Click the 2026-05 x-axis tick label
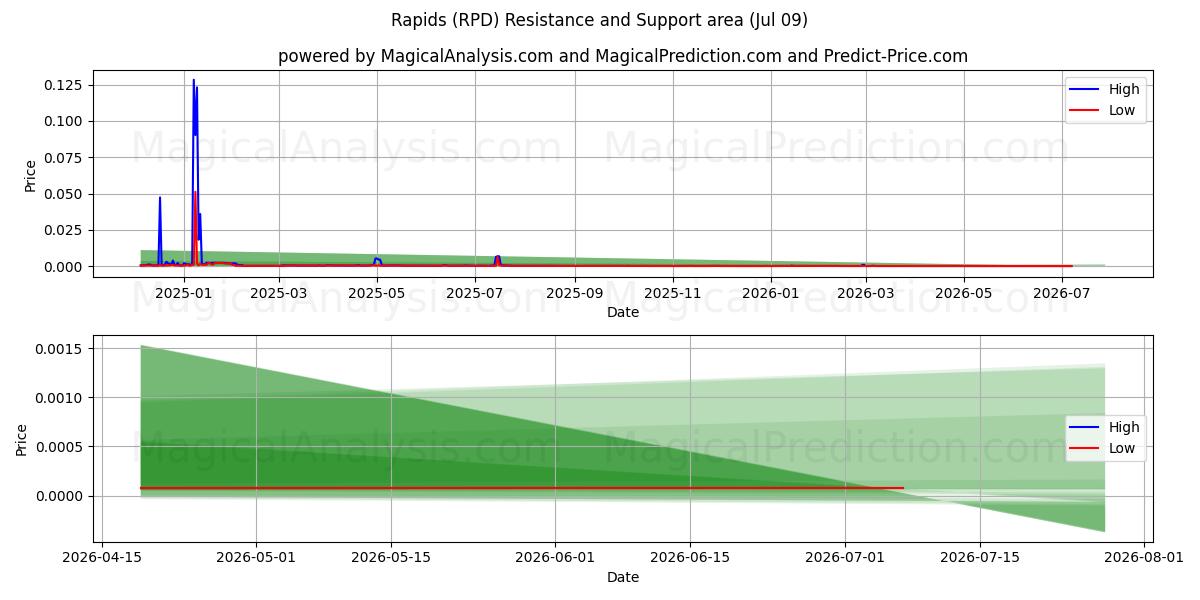The image size is (1200, 600). click(964, 293)
